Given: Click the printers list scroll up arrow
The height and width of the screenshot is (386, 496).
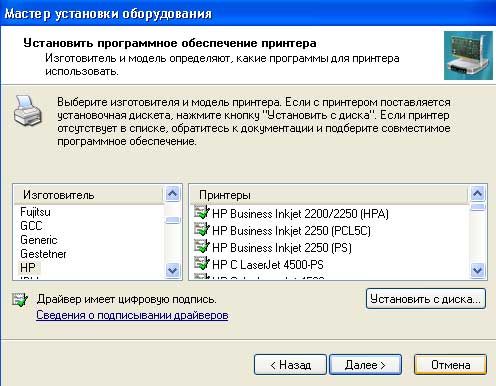Looking at the screenshot, I should [478, 193].
